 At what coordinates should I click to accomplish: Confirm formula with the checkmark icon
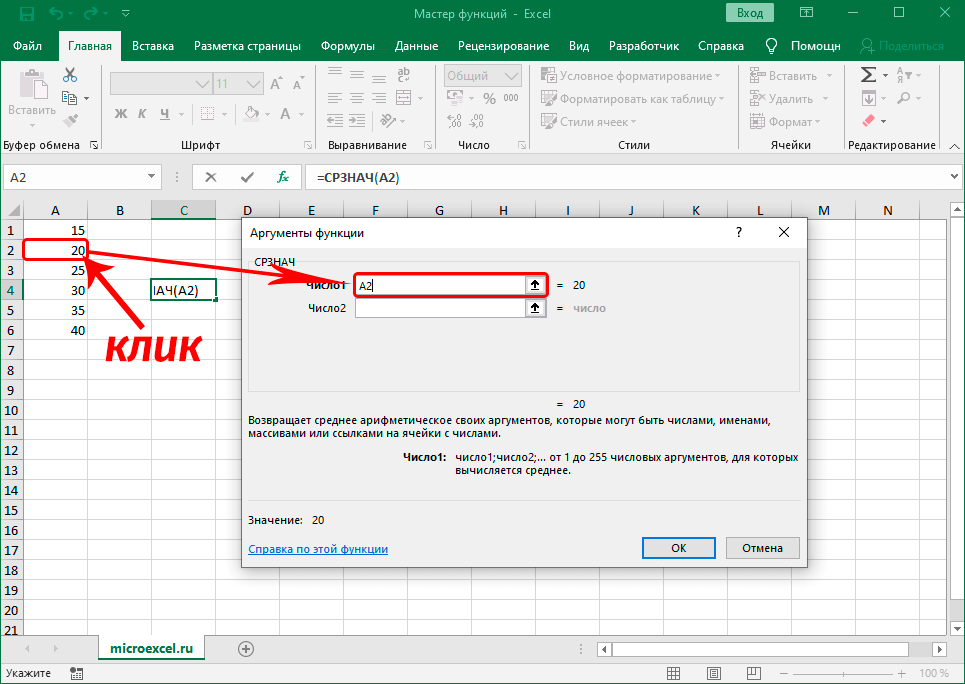pos(247,177)
